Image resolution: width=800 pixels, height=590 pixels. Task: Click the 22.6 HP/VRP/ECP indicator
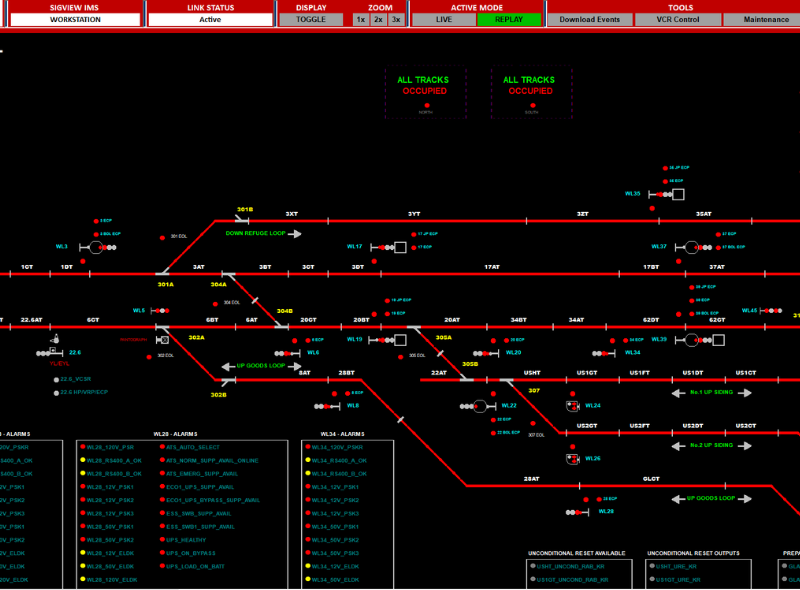56,393
